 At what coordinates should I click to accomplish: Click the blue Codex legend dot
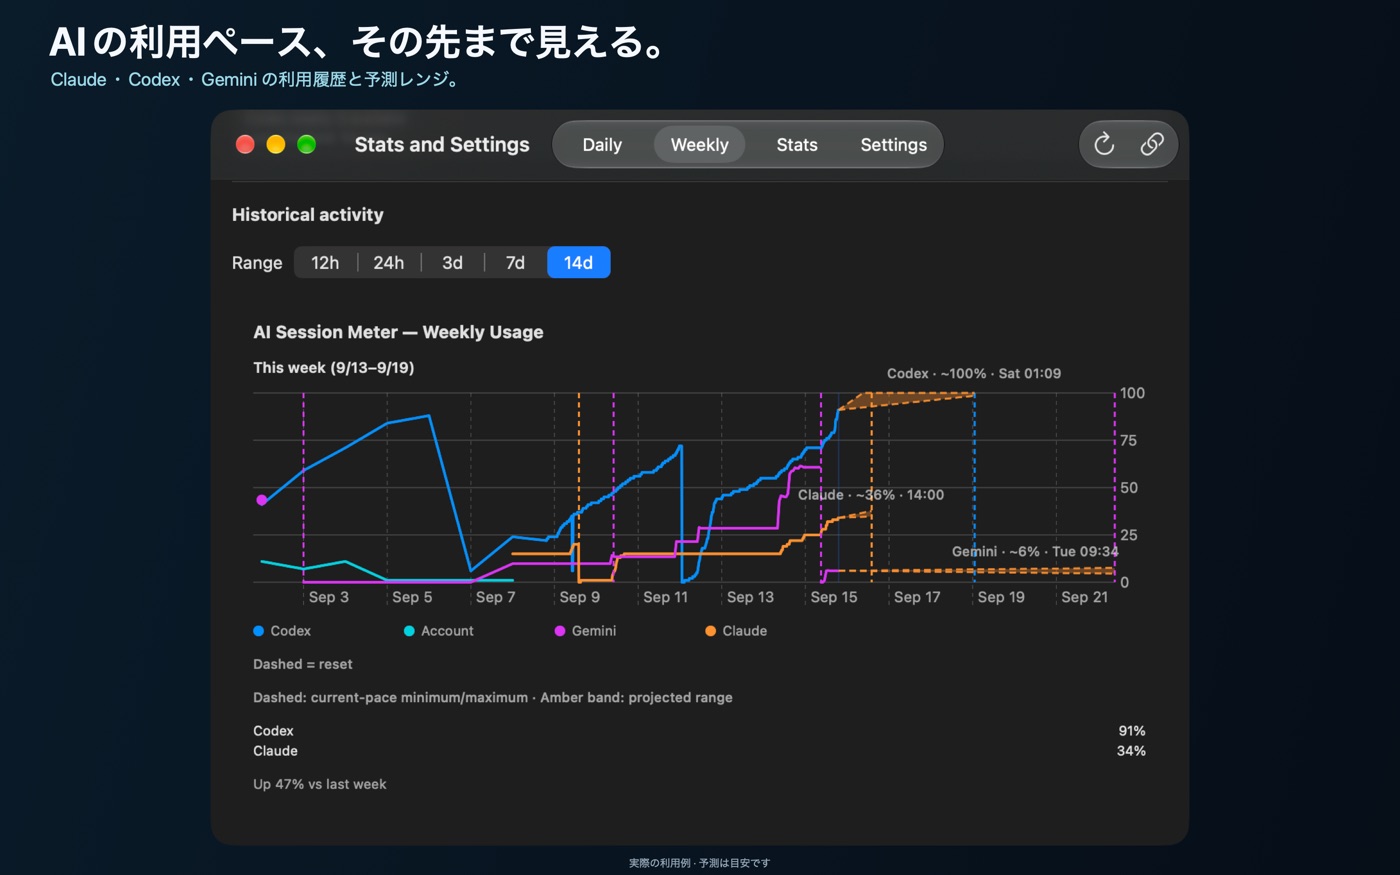258,631
